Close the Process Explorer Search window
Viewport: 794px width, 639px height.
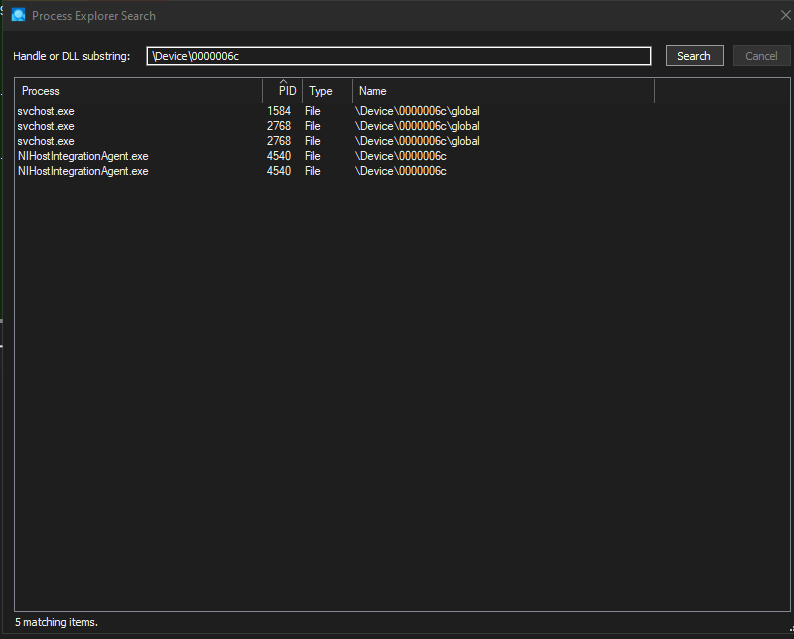(x=785, y=15)
